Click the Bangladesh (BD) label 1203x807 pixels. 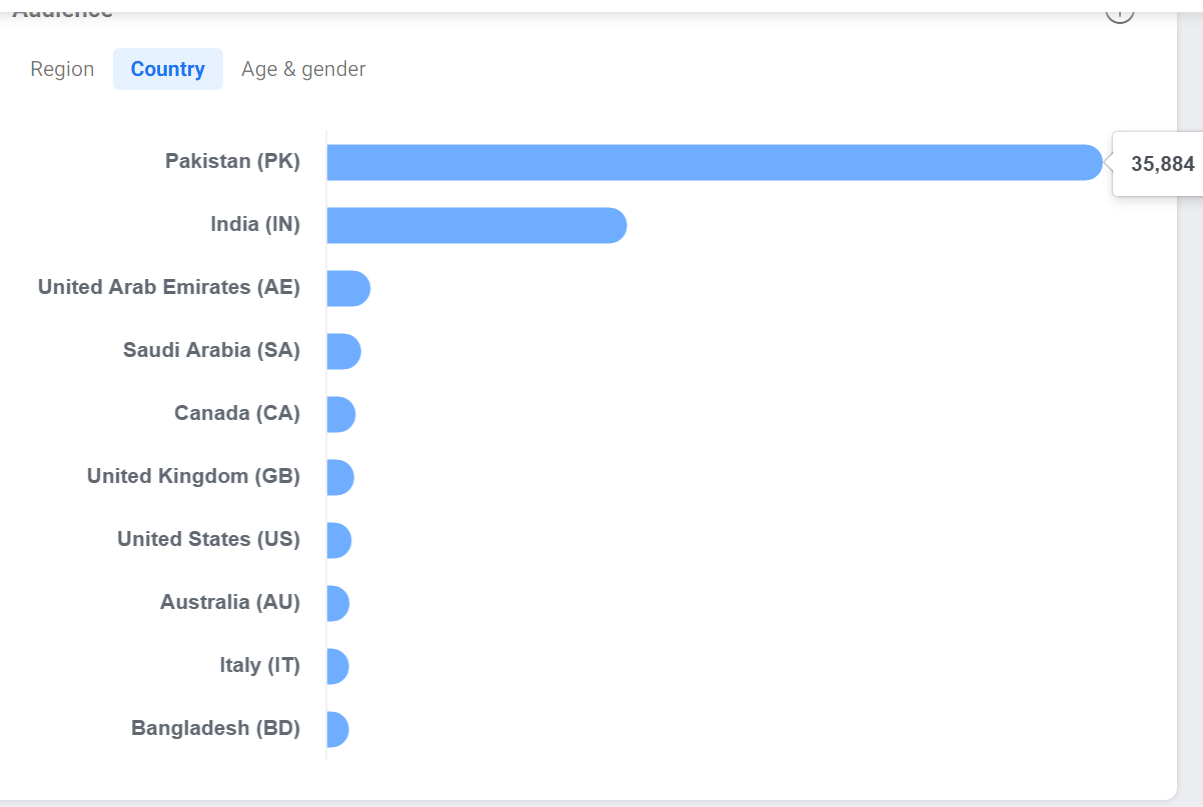pos(216,728)
